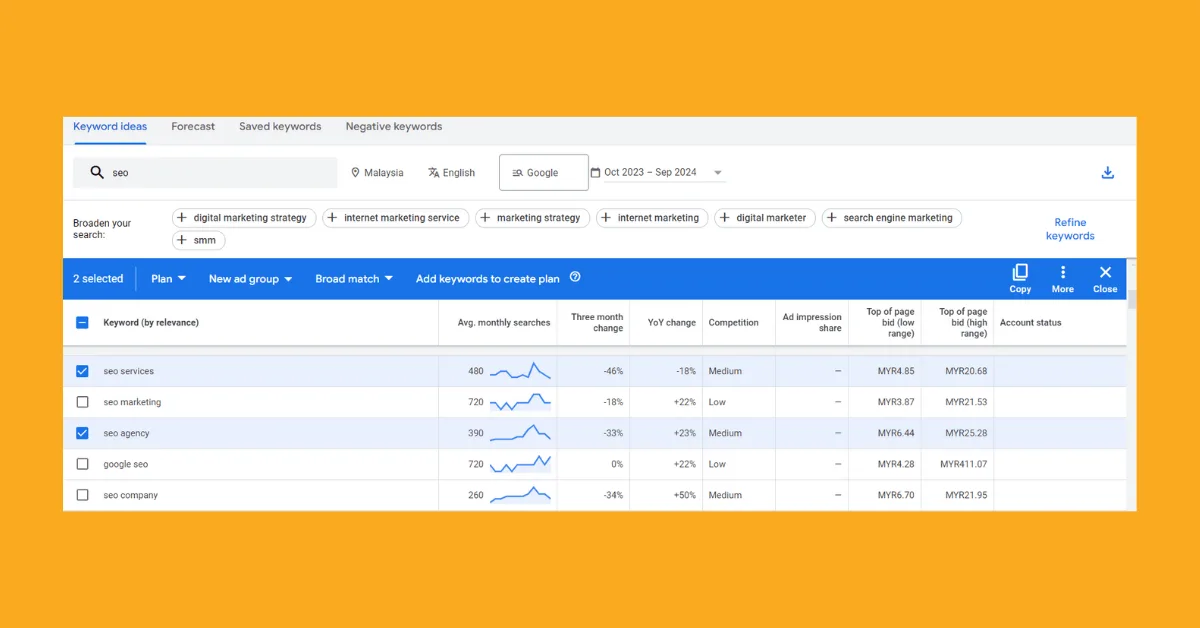This screenshot has width=1200, height=628.
Task: Click the '2 selected' label
Action: 98,279
